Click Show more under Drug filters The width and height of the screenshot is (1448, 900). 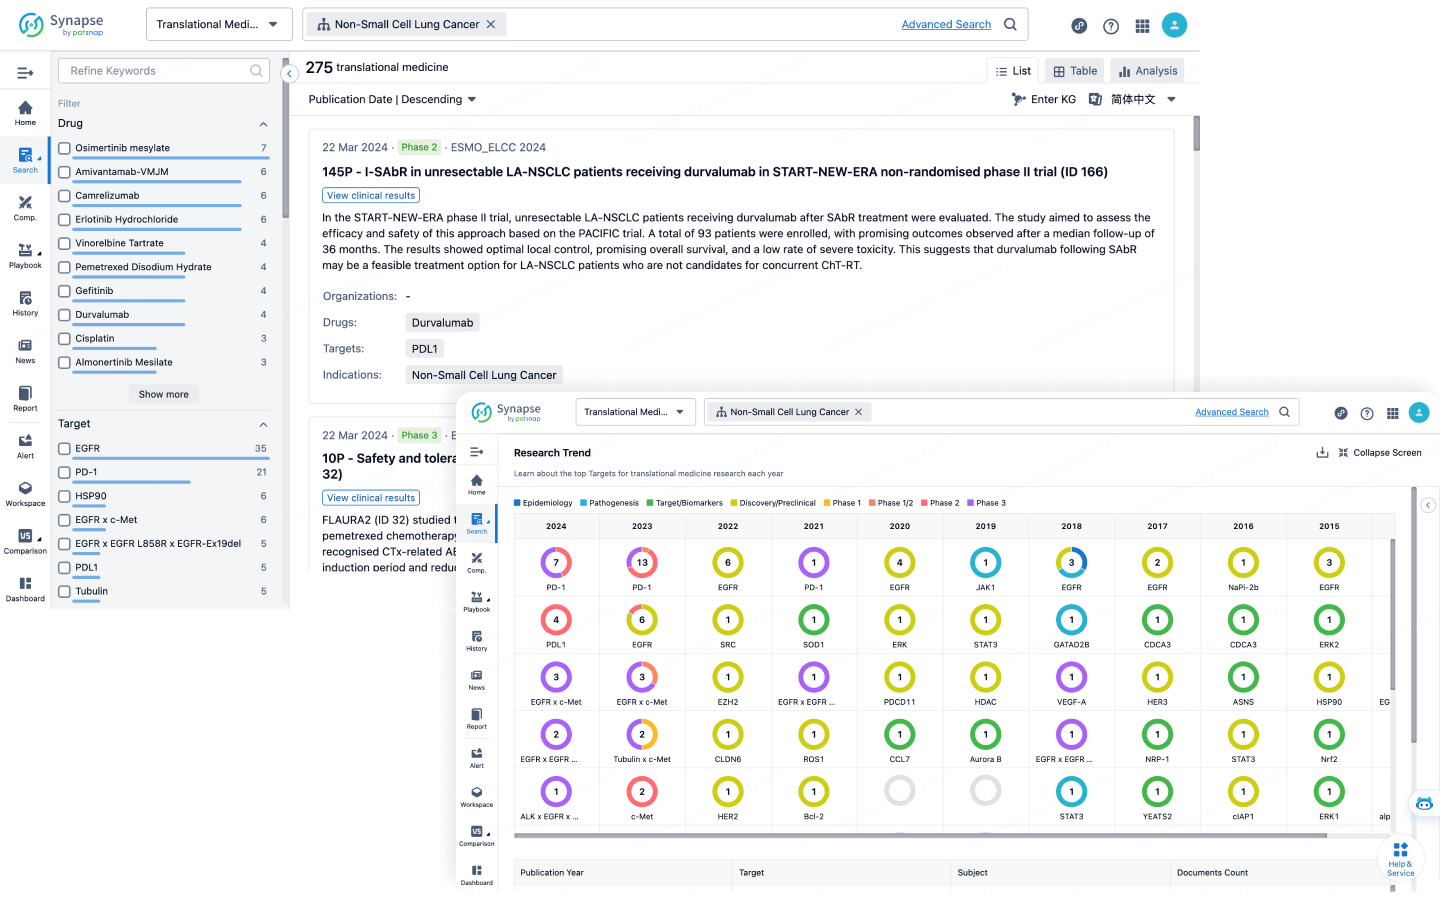click(x=163, y=394)
